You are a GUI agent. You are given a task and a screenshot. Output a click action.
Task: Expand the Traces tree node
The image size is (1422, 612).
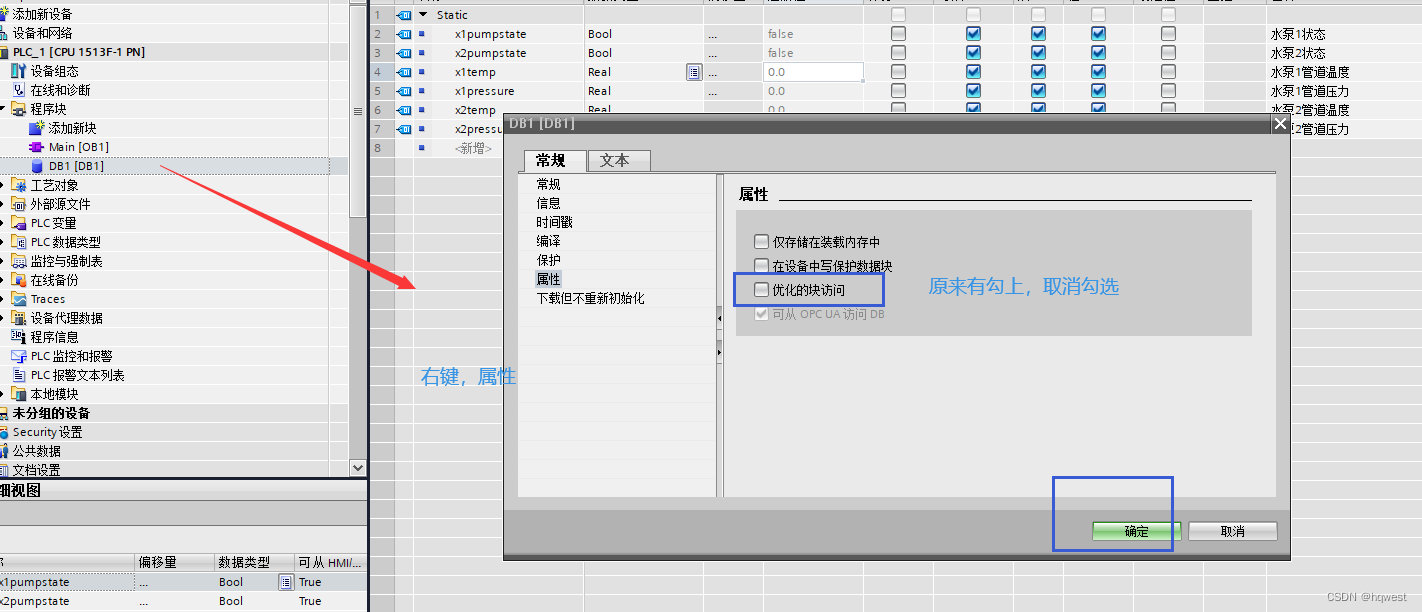click(3, 299)
